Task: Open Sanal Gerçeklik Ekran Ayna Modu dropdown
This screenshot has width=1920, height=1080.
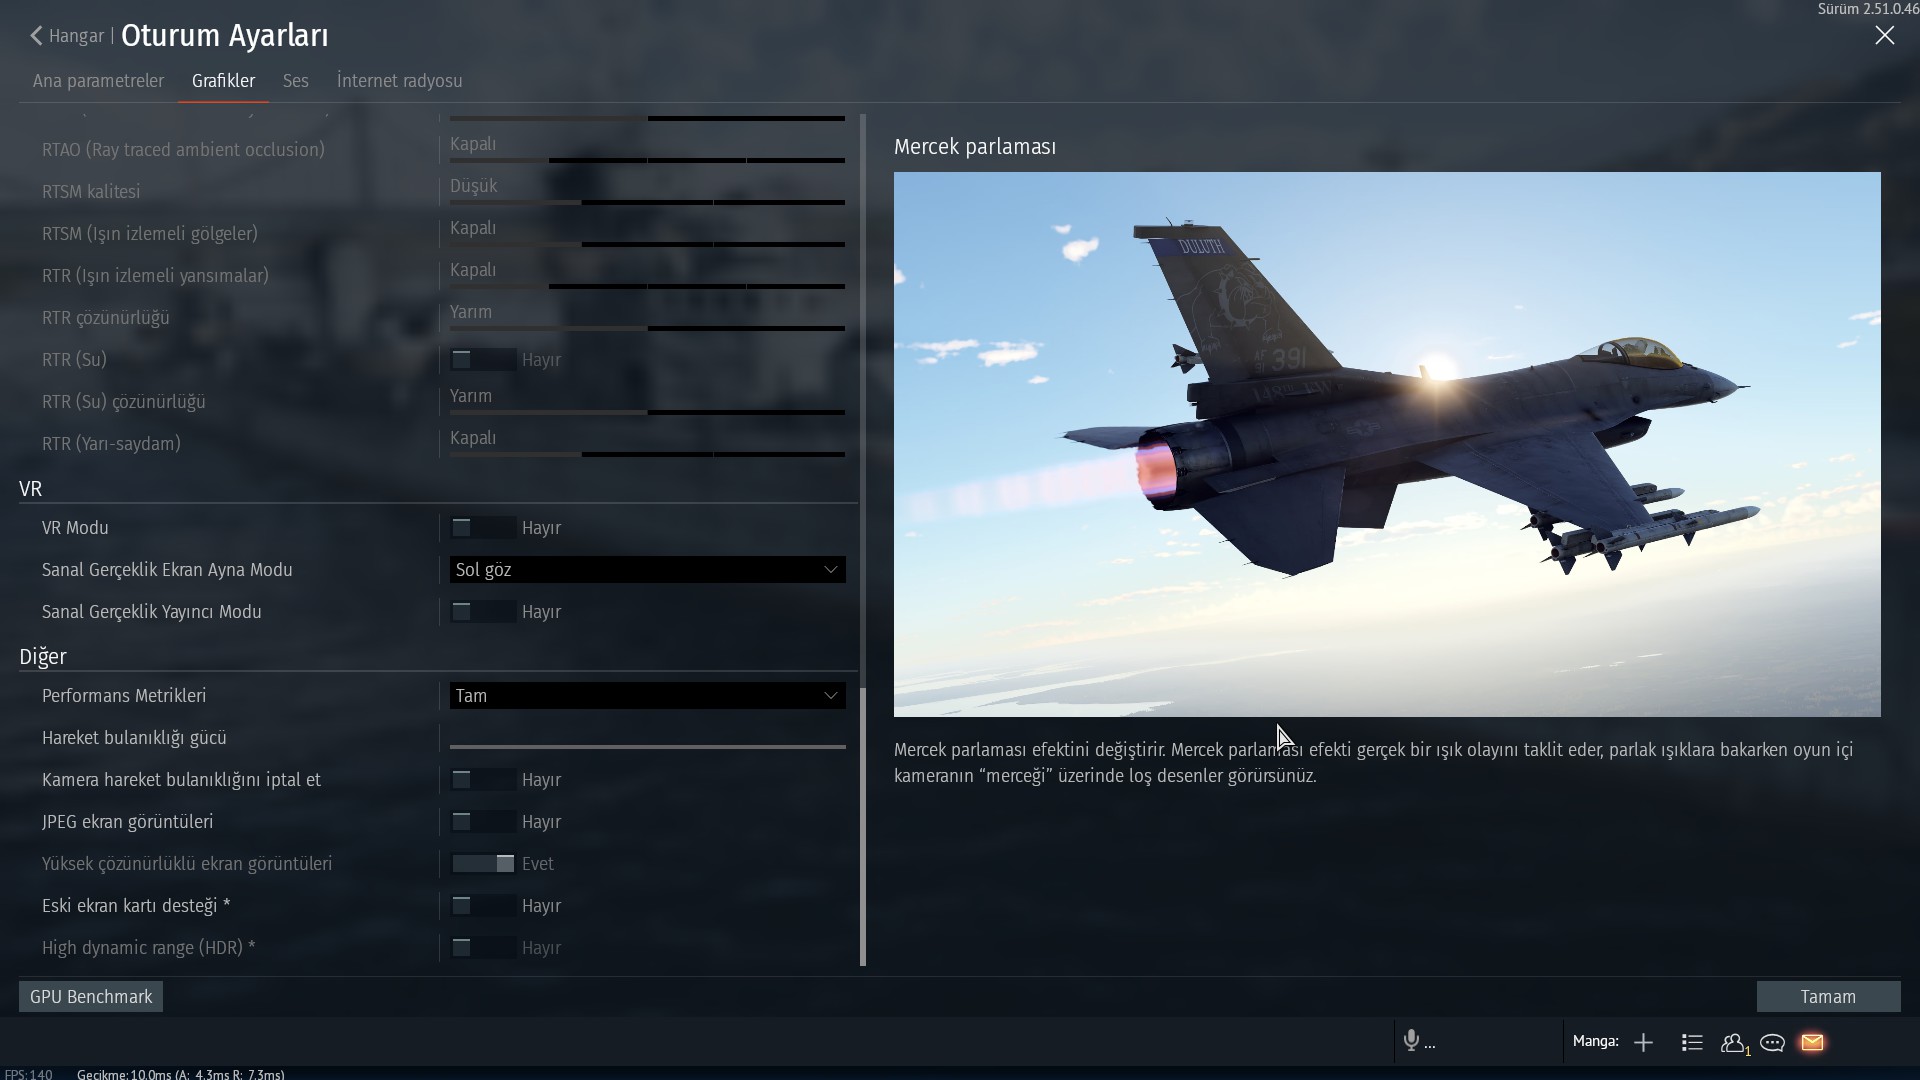Action: (647, 570)
